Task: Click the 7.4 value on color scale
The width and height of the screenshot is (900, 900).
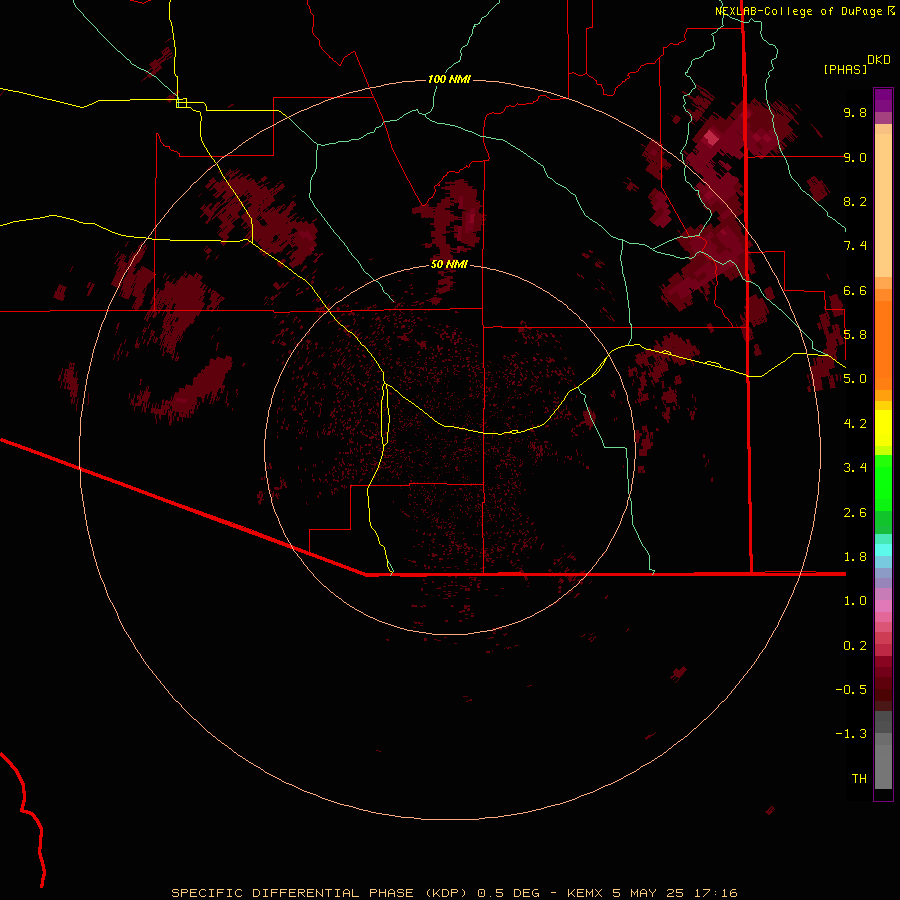Action: (x=855, y=246)
